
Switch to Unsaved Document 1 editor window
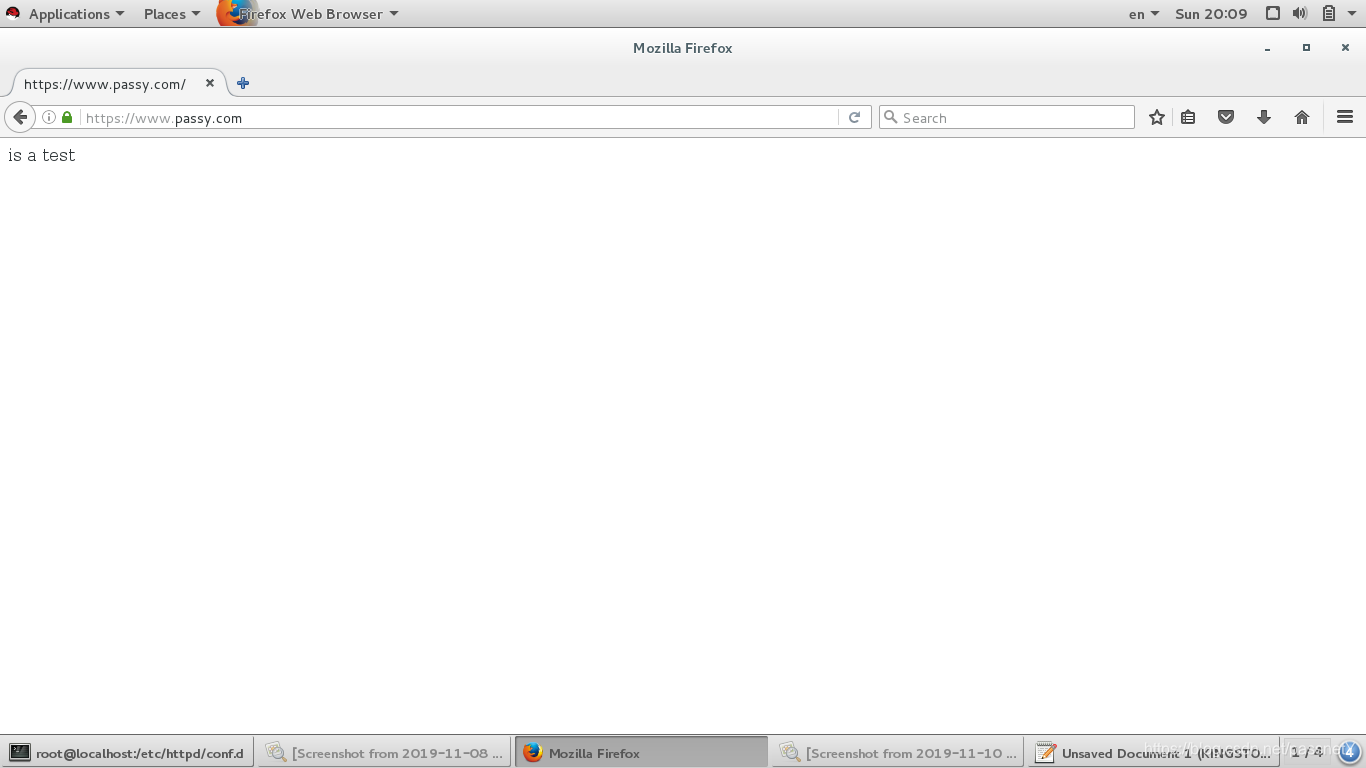[x=1154, y=753]
